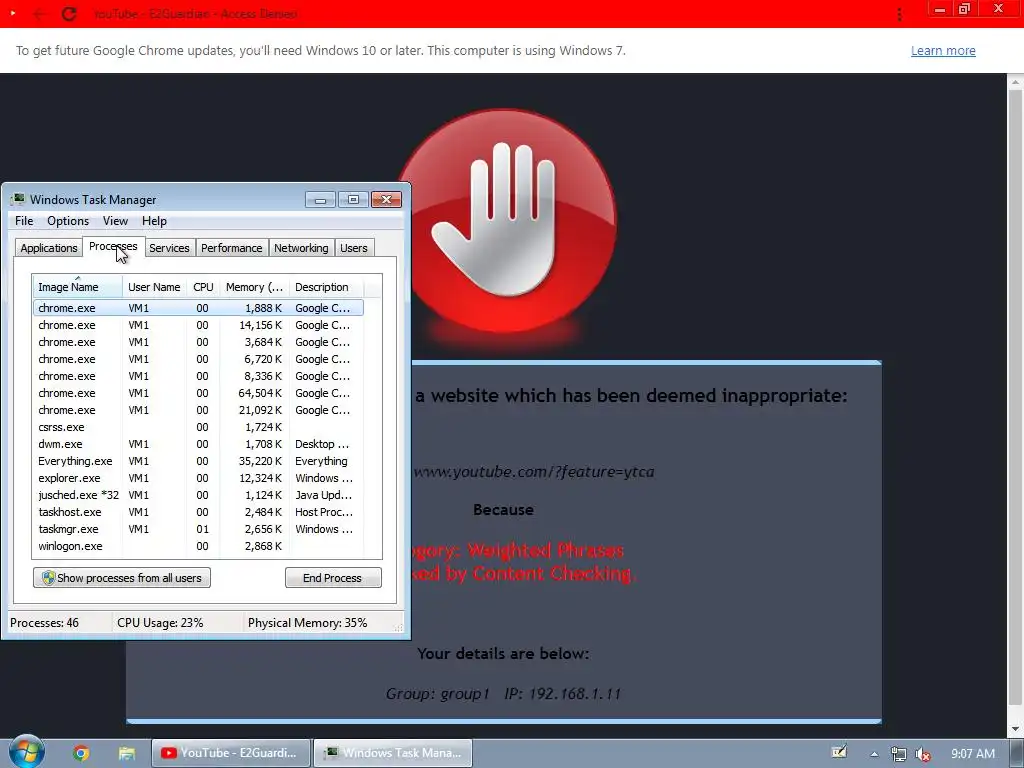1024x768 pixels.
Task: Switch to the Processes tab
Action: (113, 246)
